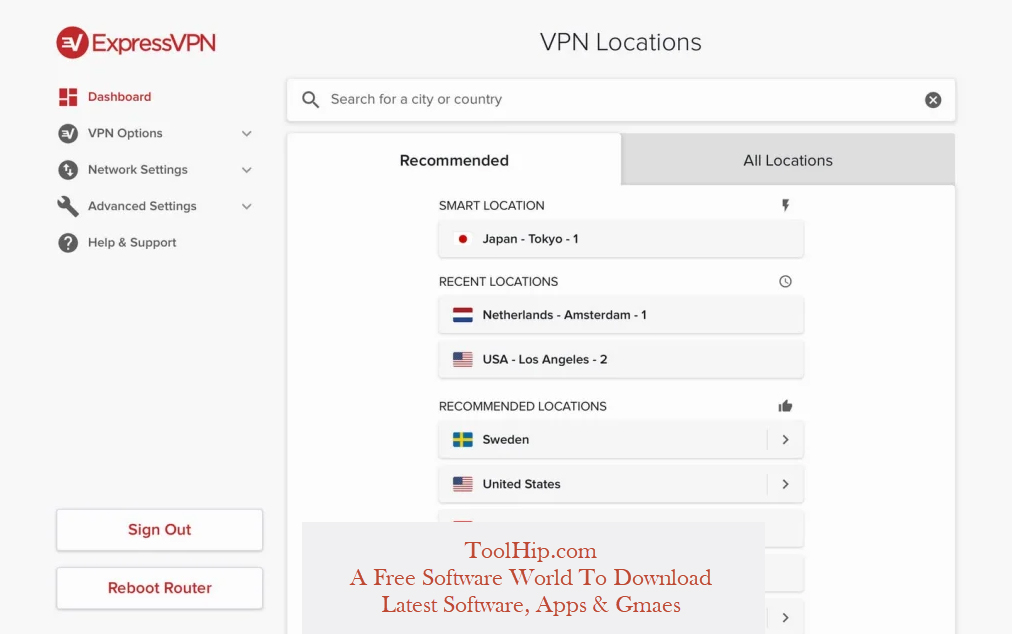
Task: Connect to Netherlands - Amsterdam - 1
Action: (x=621, y=315)
